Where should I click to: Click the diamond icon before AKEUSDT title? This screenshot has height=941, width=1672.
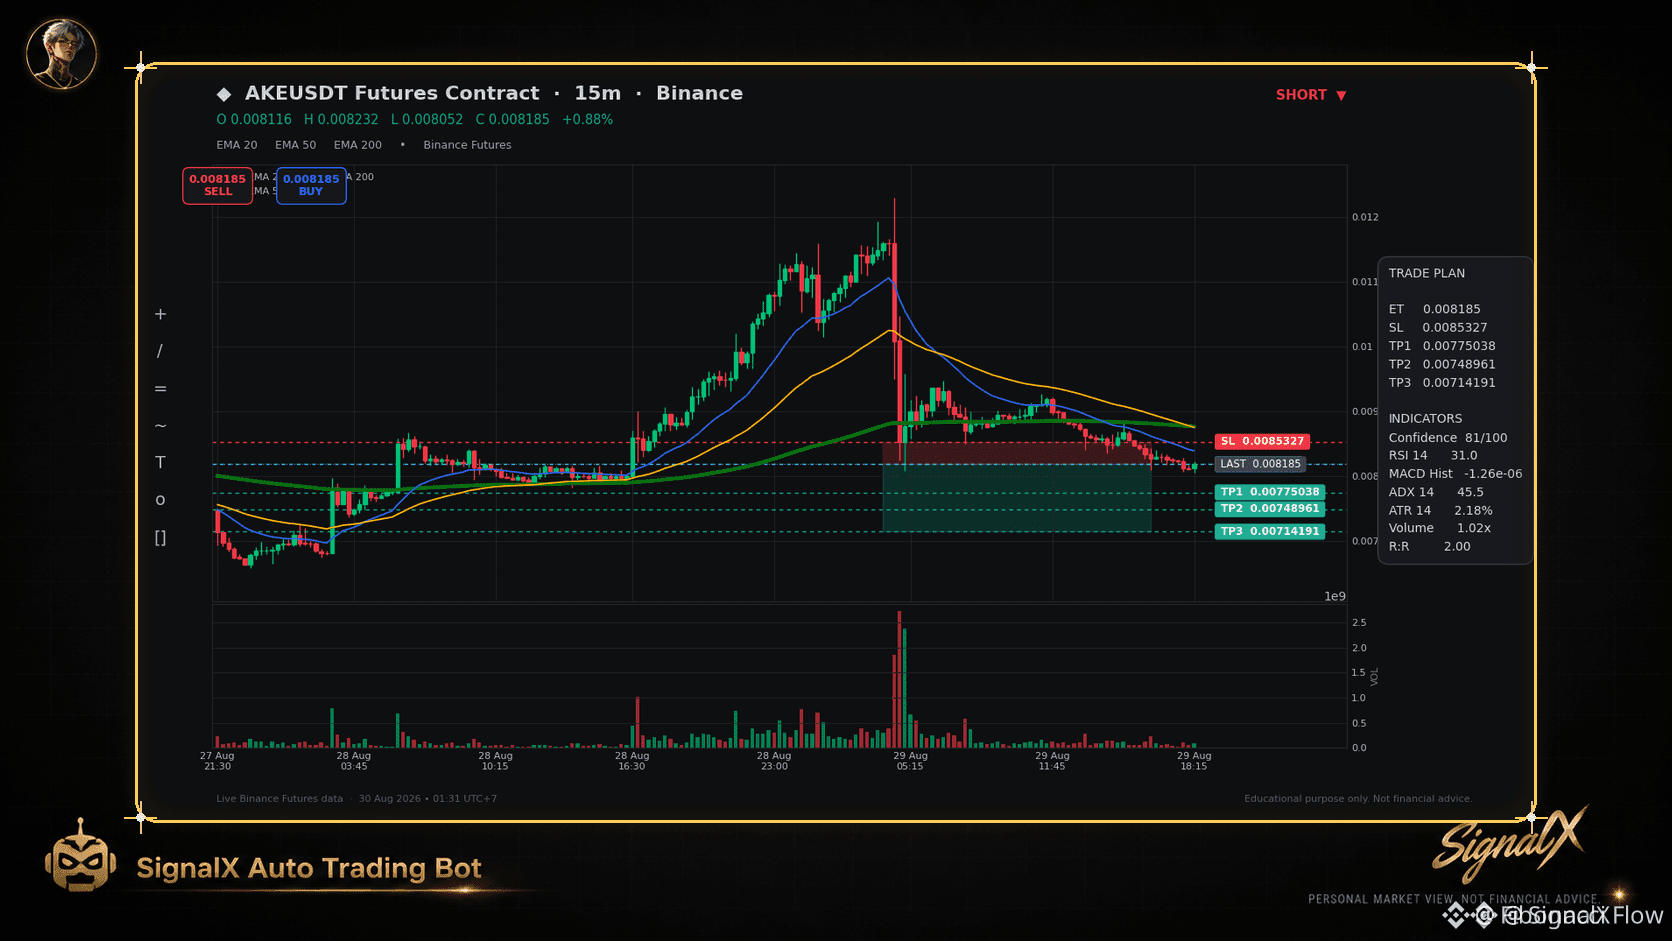(224, 94)
